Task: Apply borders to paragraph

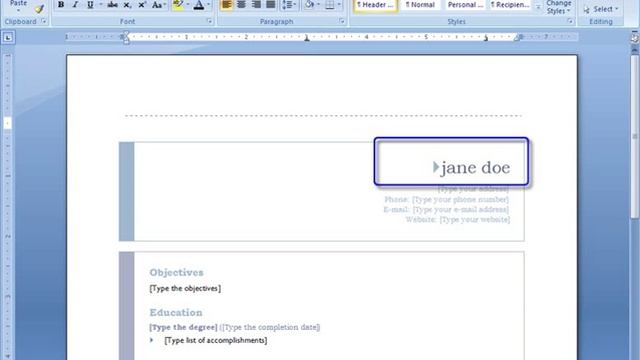Action: (x=329, y=4)
